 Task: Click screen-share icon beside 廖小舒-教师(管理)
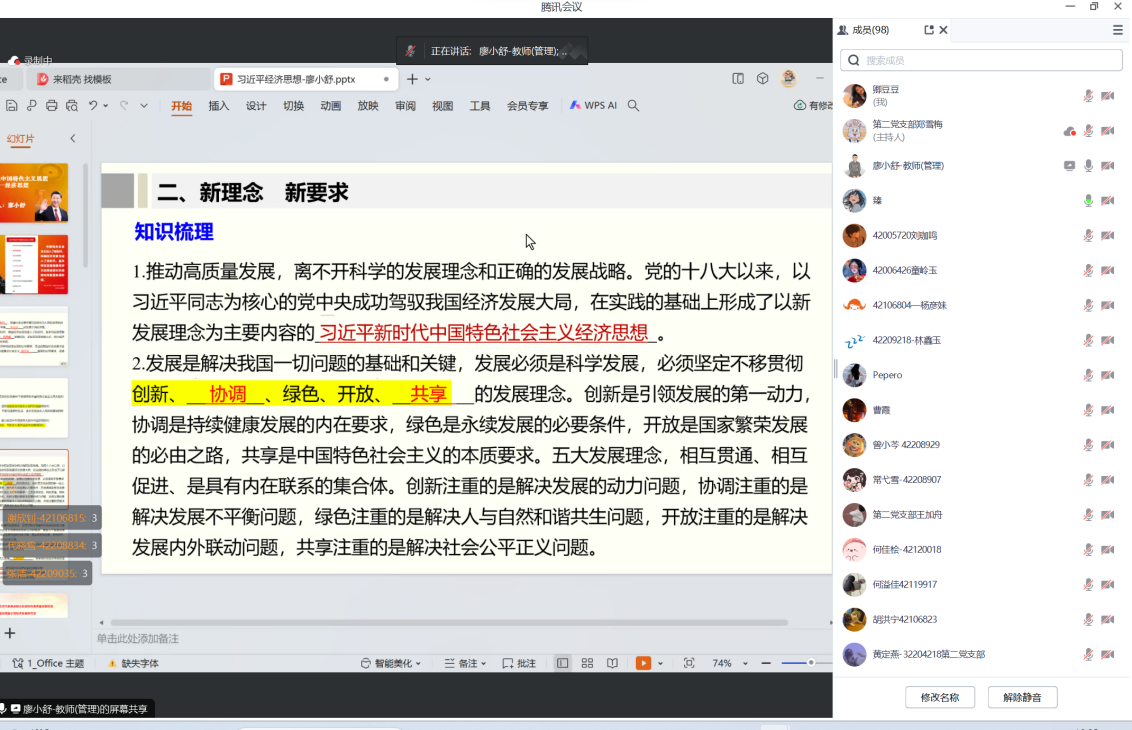click(x=1069, y=165)
